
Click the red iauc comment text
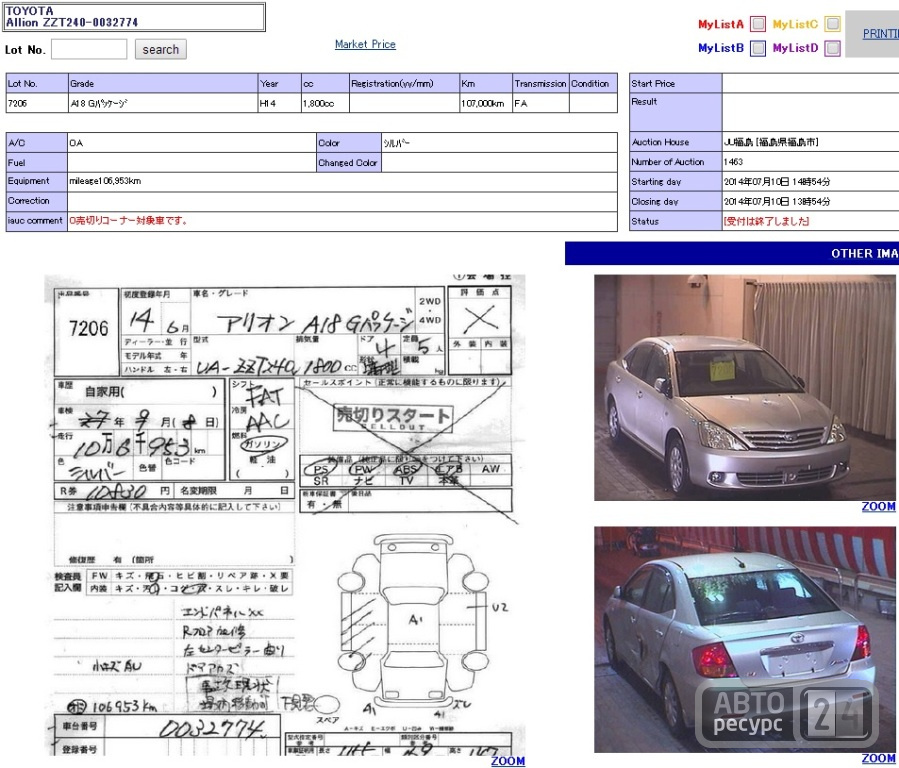[x=128, y=221]
